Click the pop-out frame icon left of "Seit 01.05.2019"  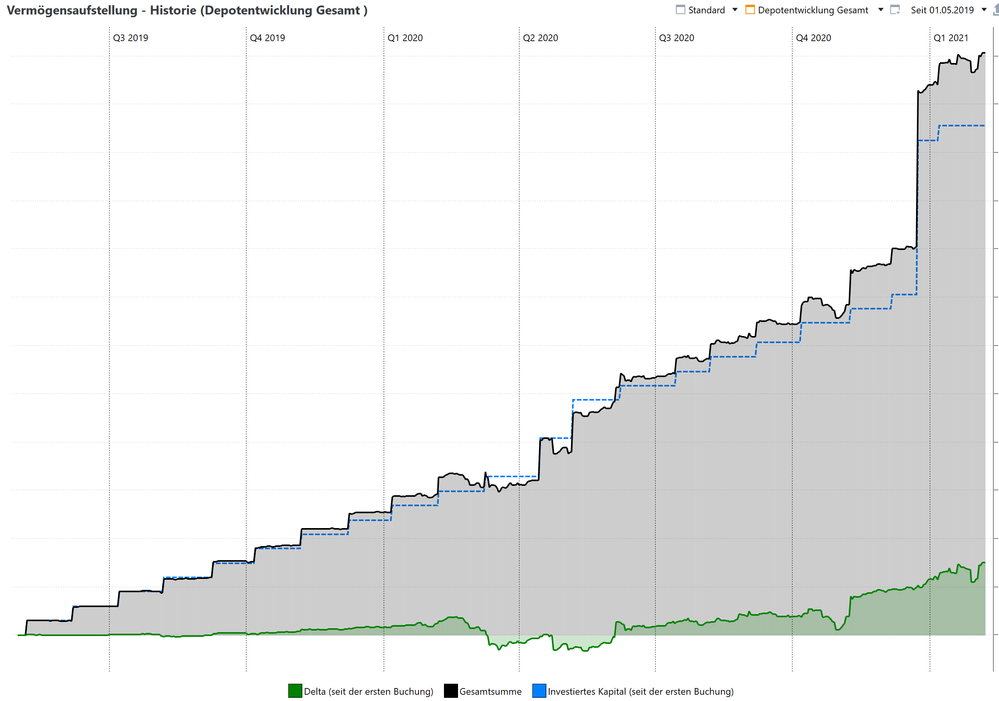[894, 10]
